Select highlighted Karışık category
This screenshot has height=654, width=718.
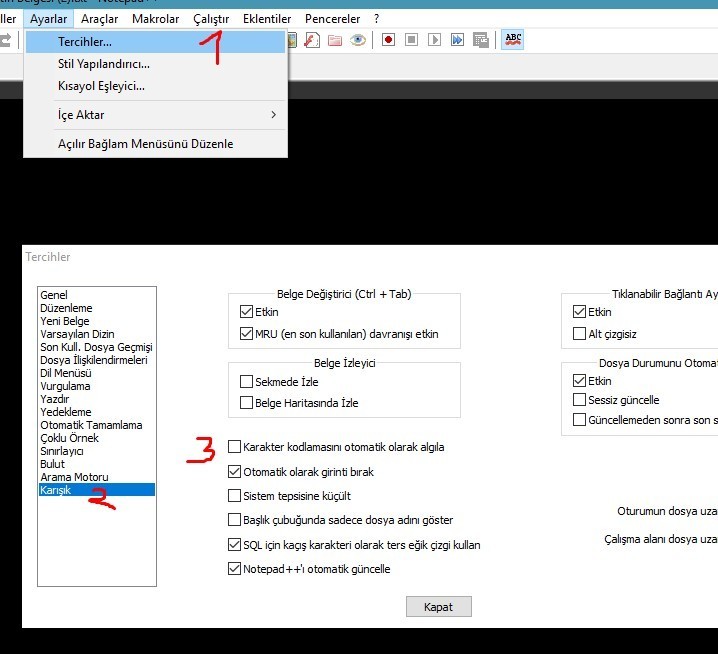point(97,490)
